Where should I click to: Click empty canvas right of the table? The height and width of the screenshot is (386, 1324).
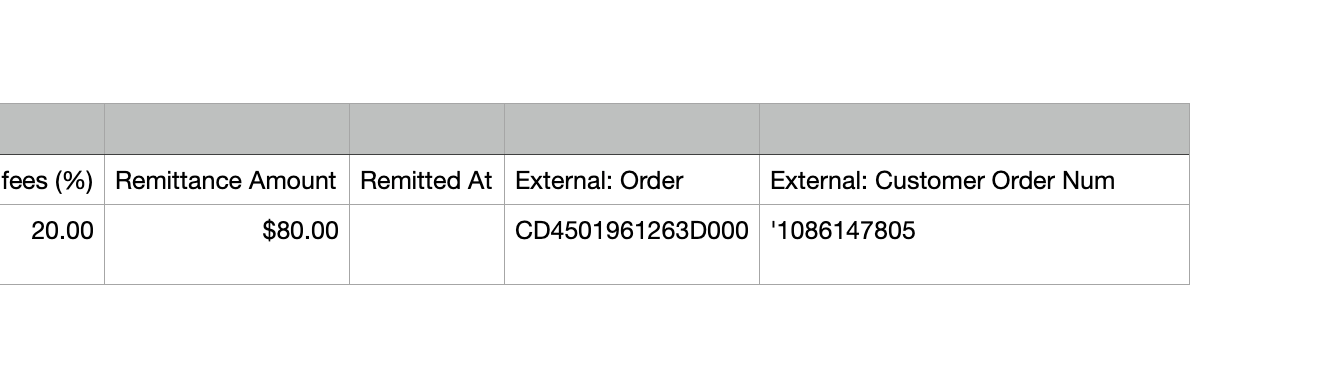pos(1257,194)
